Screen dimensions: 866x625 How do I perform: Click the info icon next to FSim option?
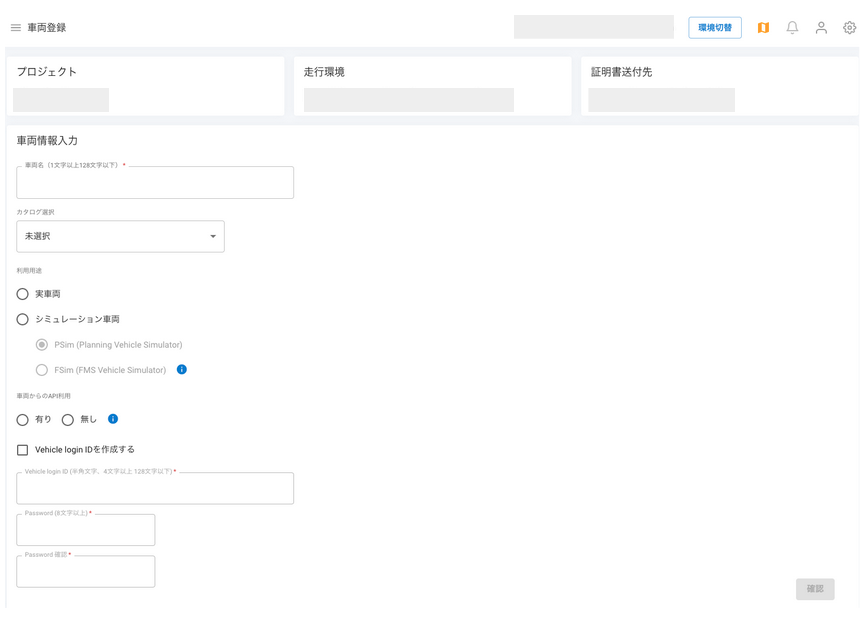click(x=181, y=369)
